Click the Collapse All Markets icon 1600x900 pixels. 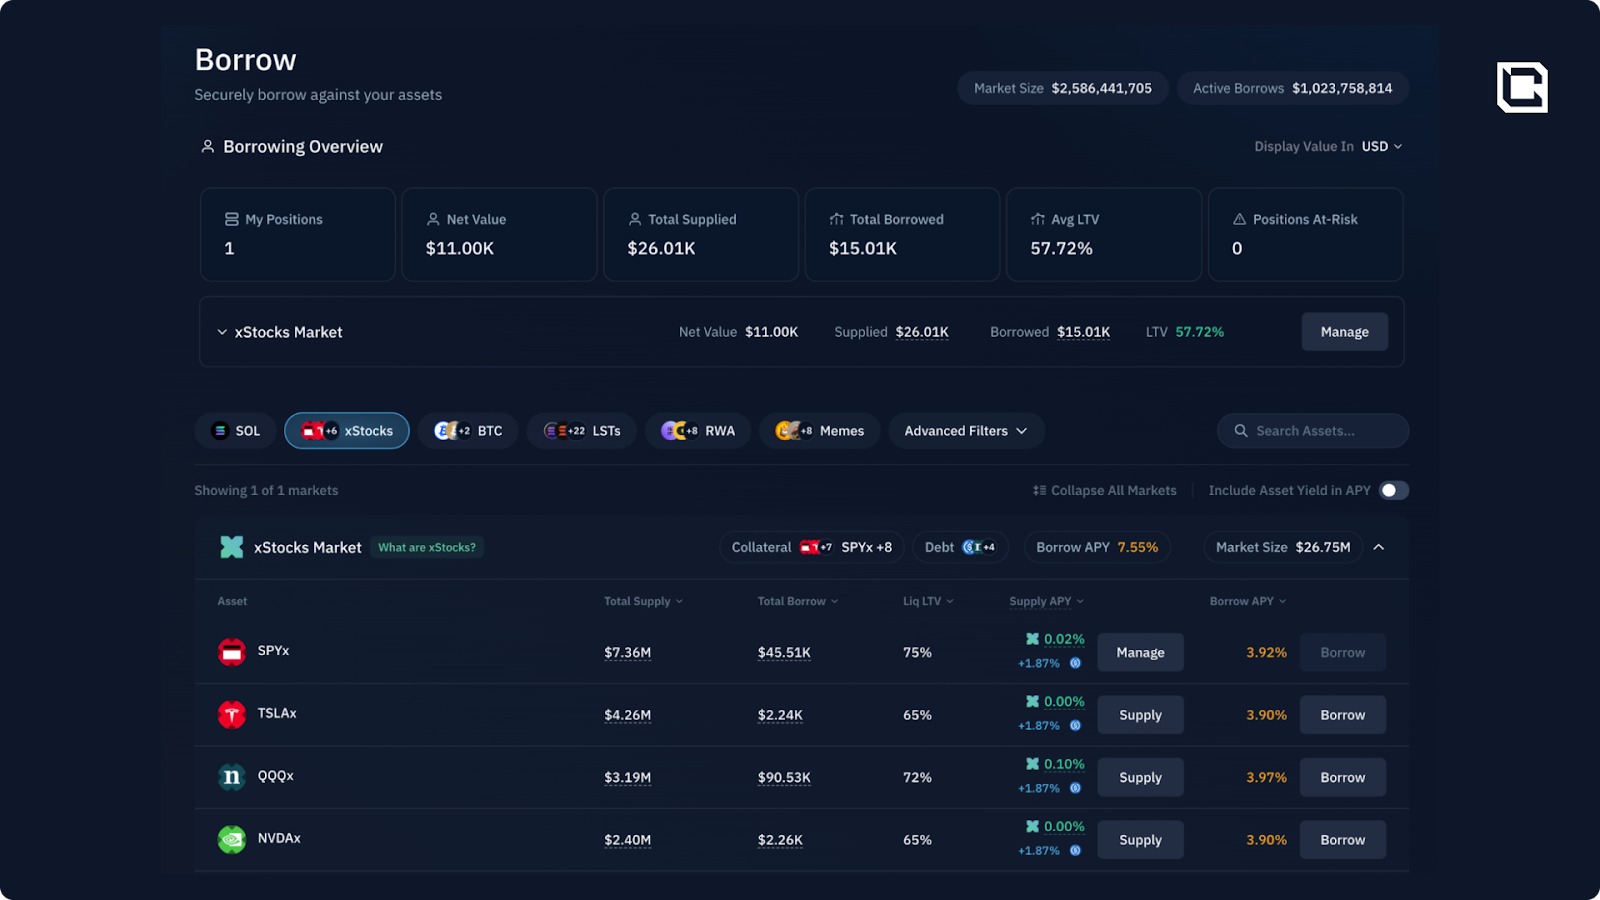pos(1039,490)
